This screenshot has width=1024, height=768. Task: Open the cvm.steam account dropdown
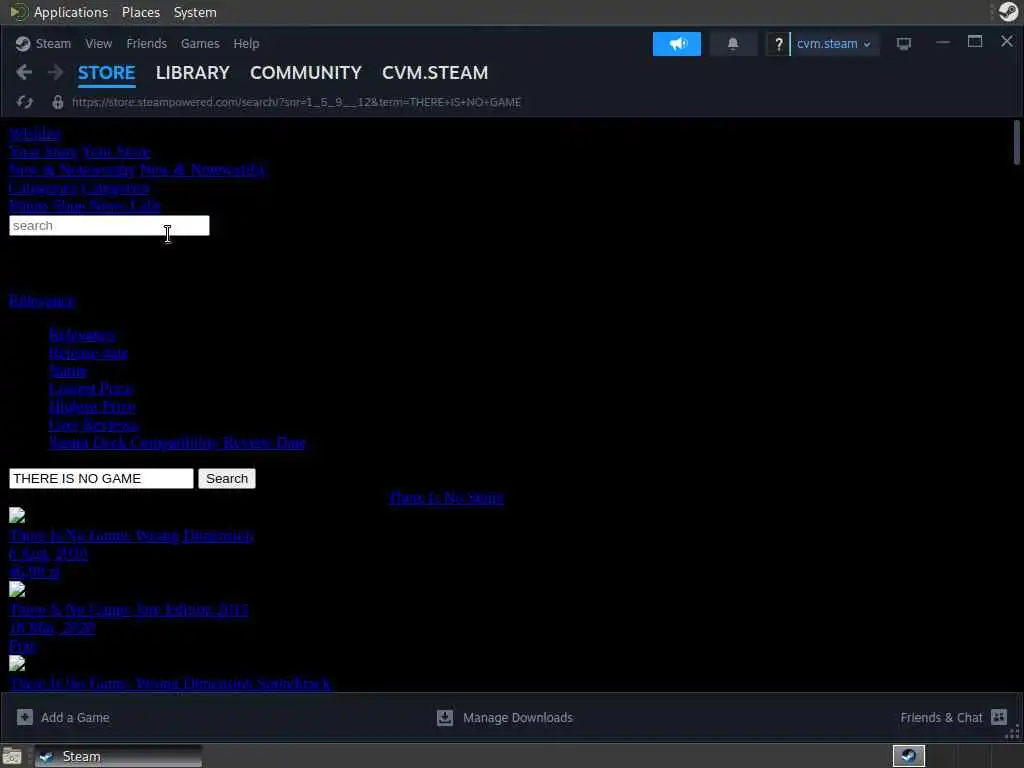(x=834, y=44)
